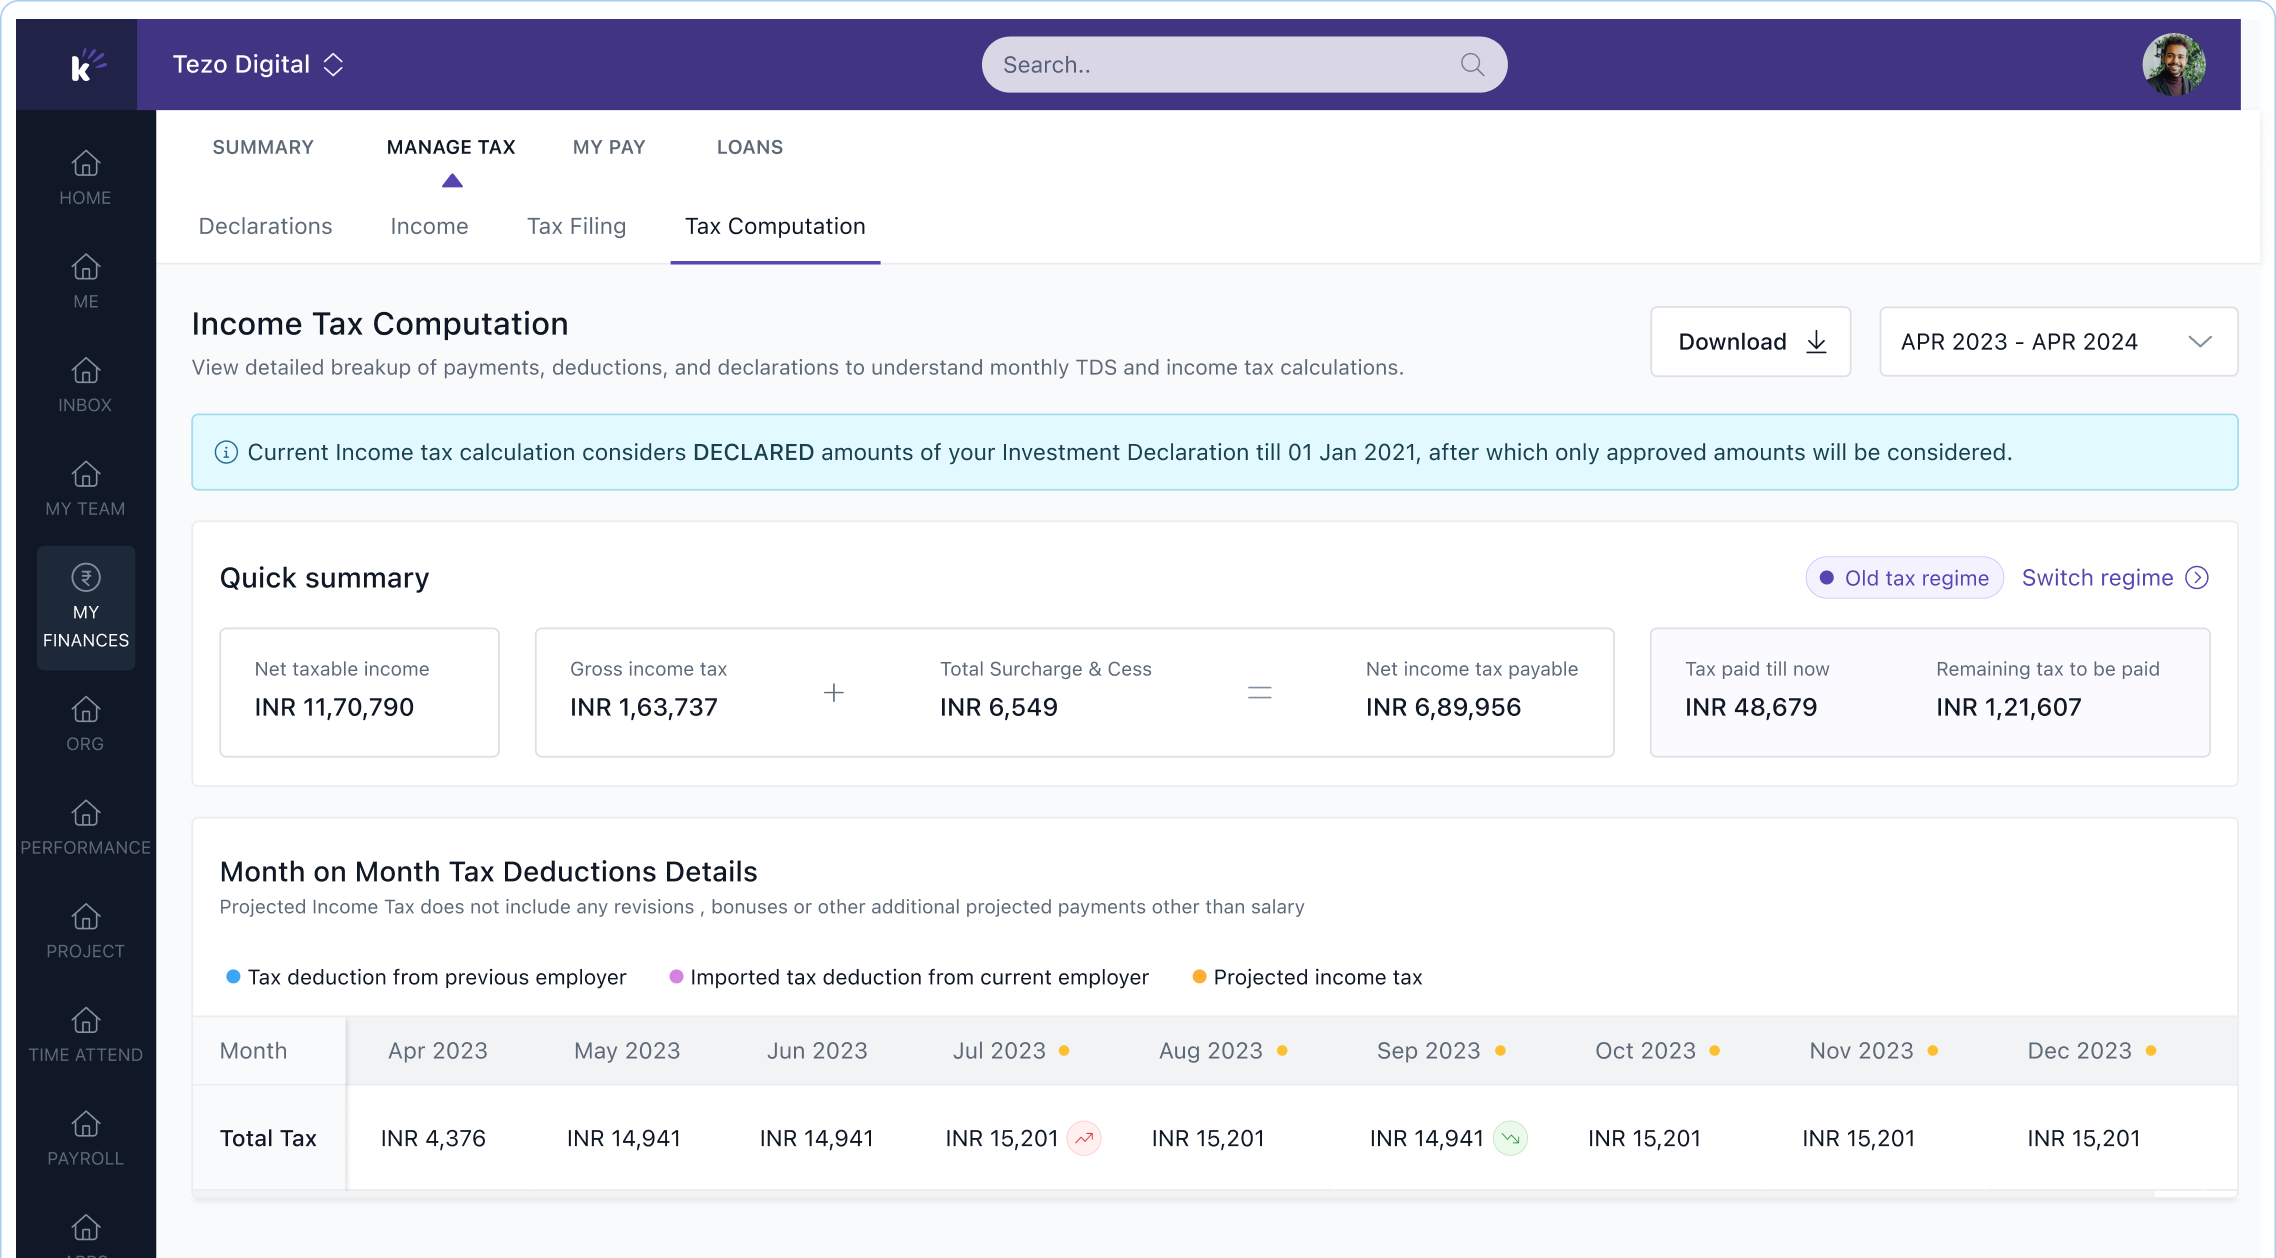Open the Org sidebar icon

[86, 710]
